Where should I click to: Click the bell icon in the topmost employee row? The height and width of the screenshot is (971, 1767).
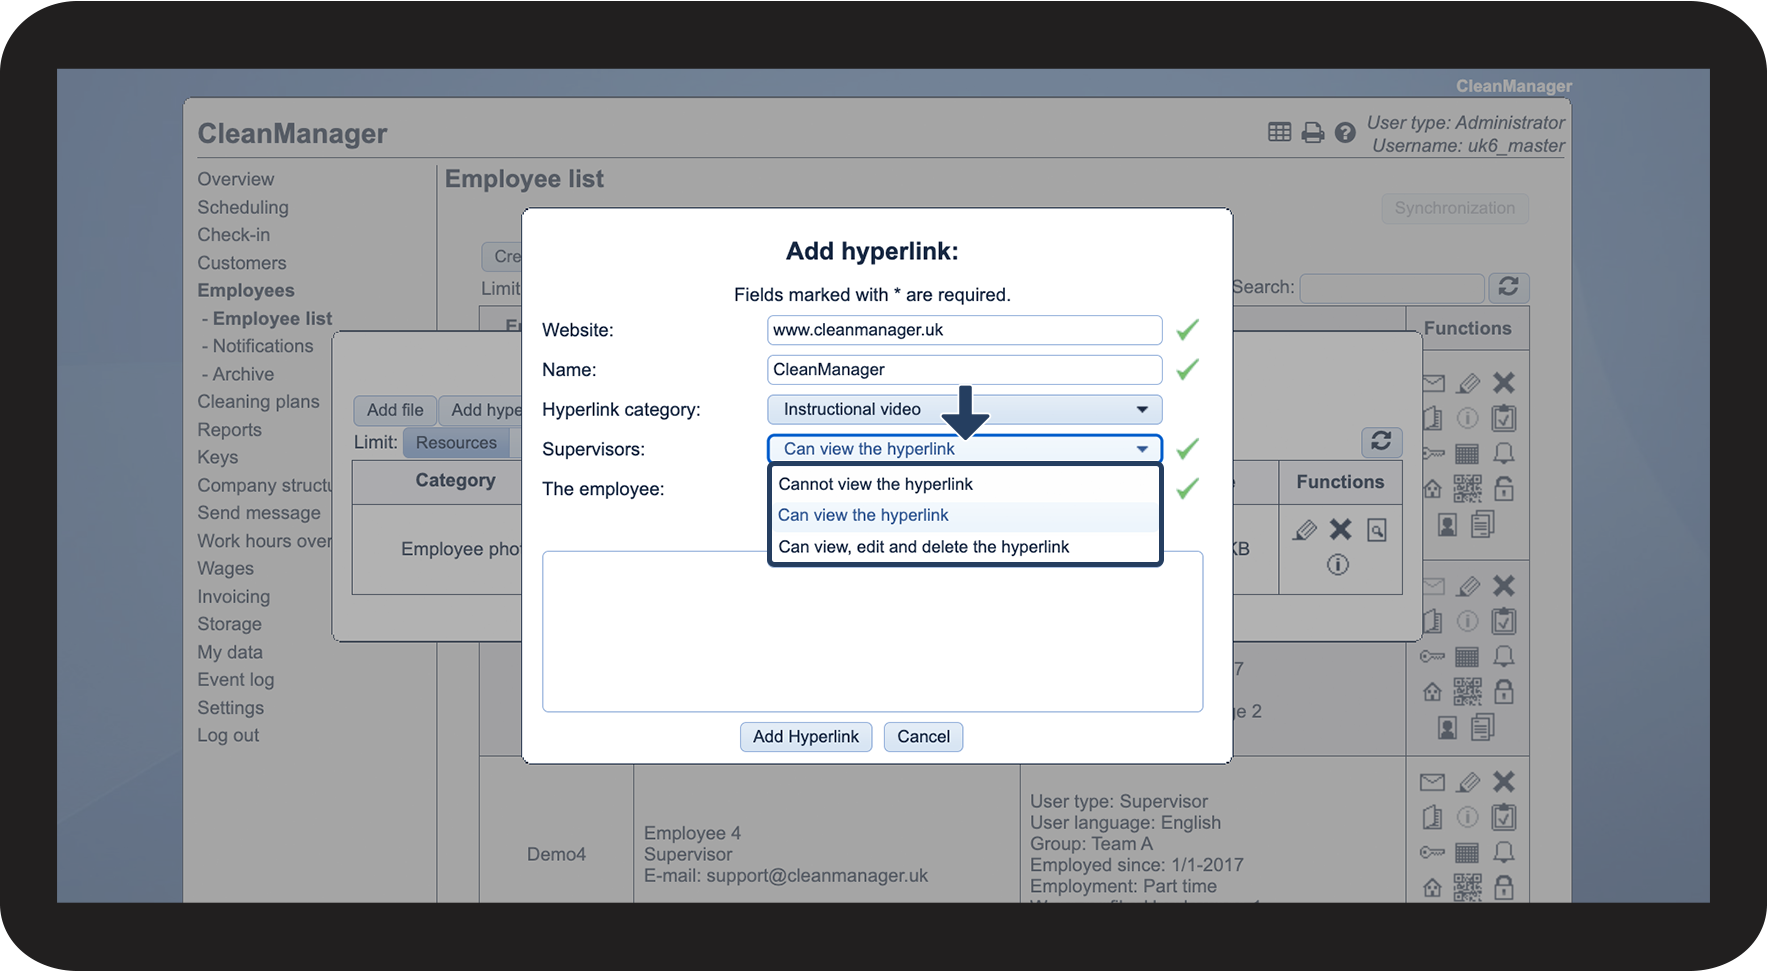pos(1503,454)
